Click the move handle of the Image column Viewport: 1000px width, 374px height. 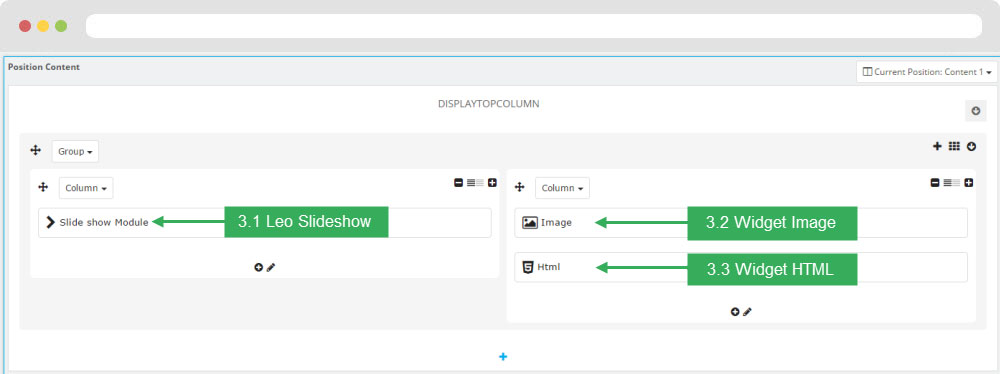coord(520,187)
